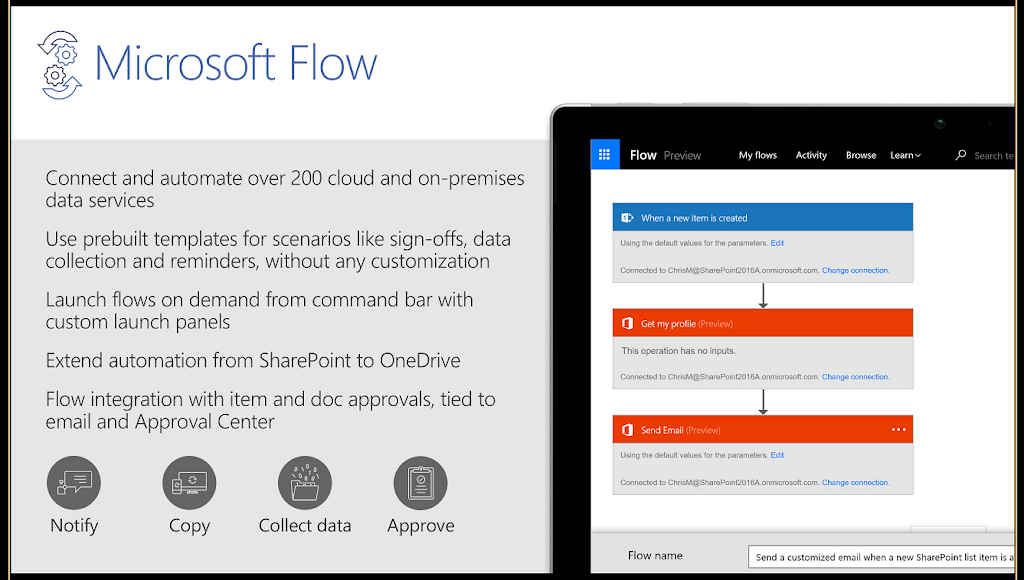Change connection for Send Email step
Screen dimensions: 1024x580
(x=856, y=483)
